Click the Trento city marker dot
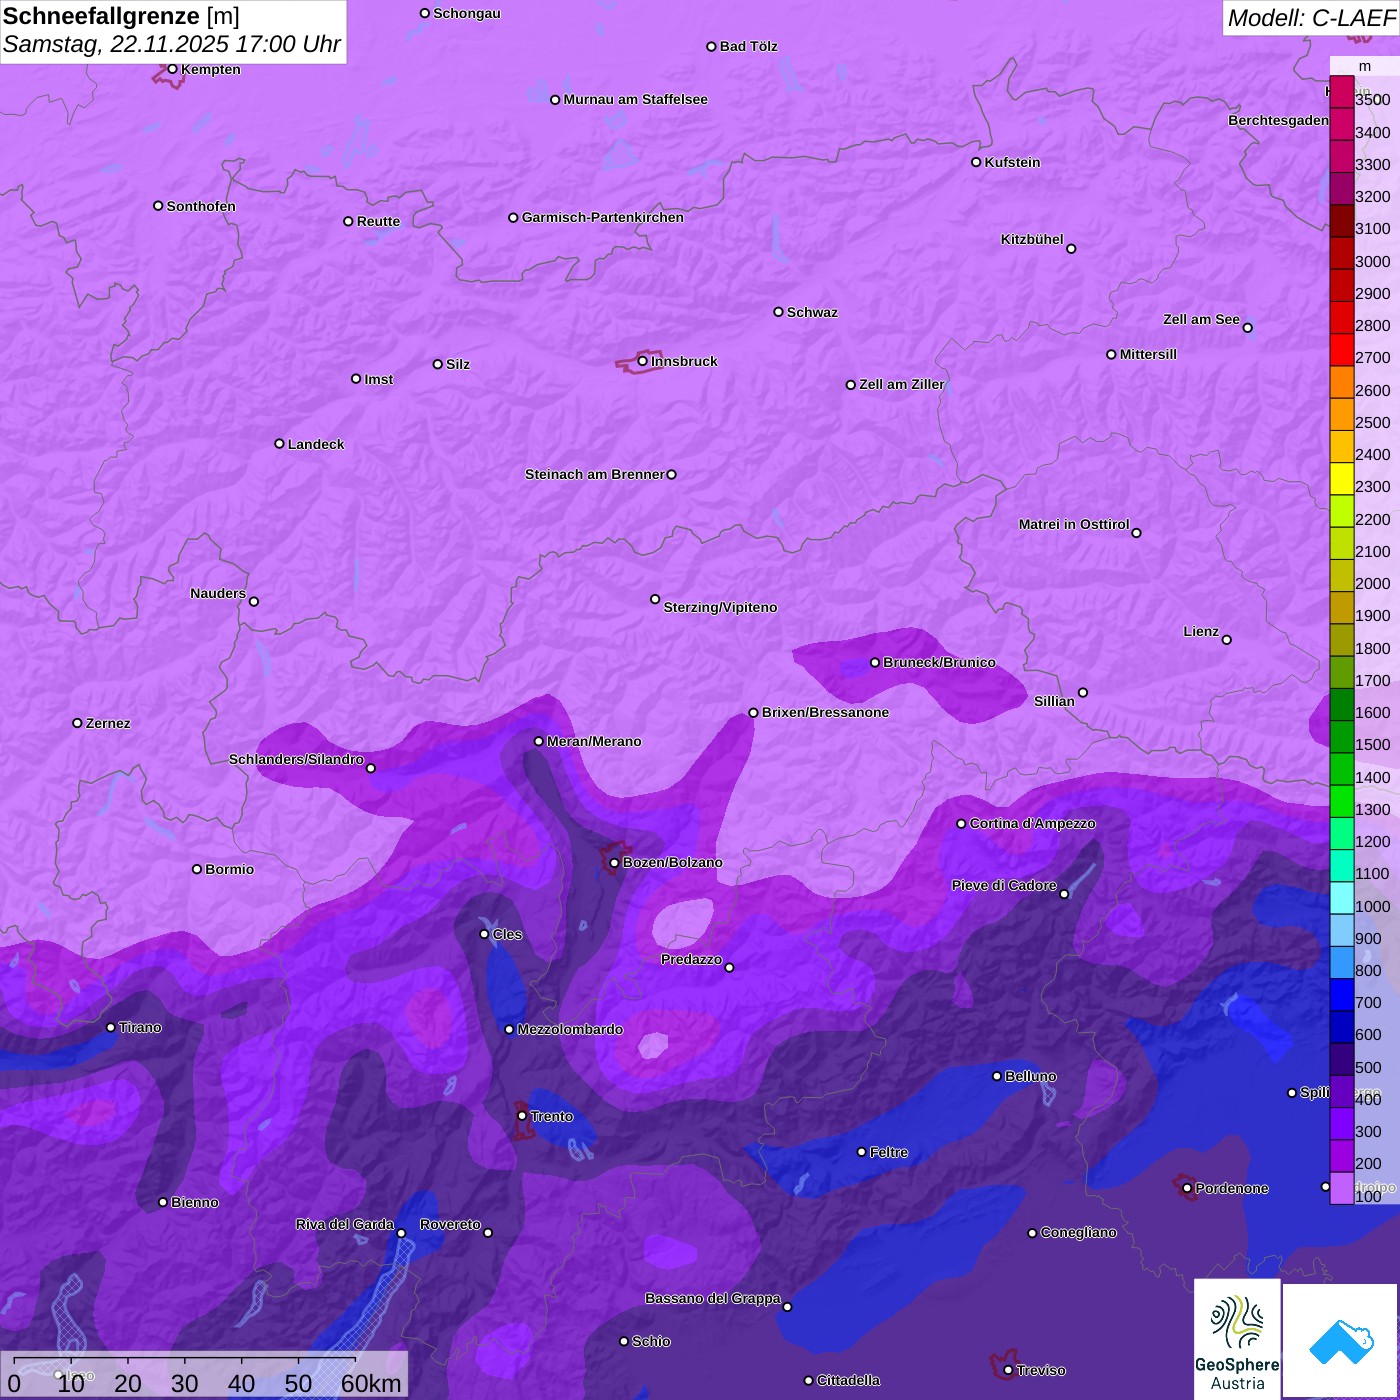 522,1116
